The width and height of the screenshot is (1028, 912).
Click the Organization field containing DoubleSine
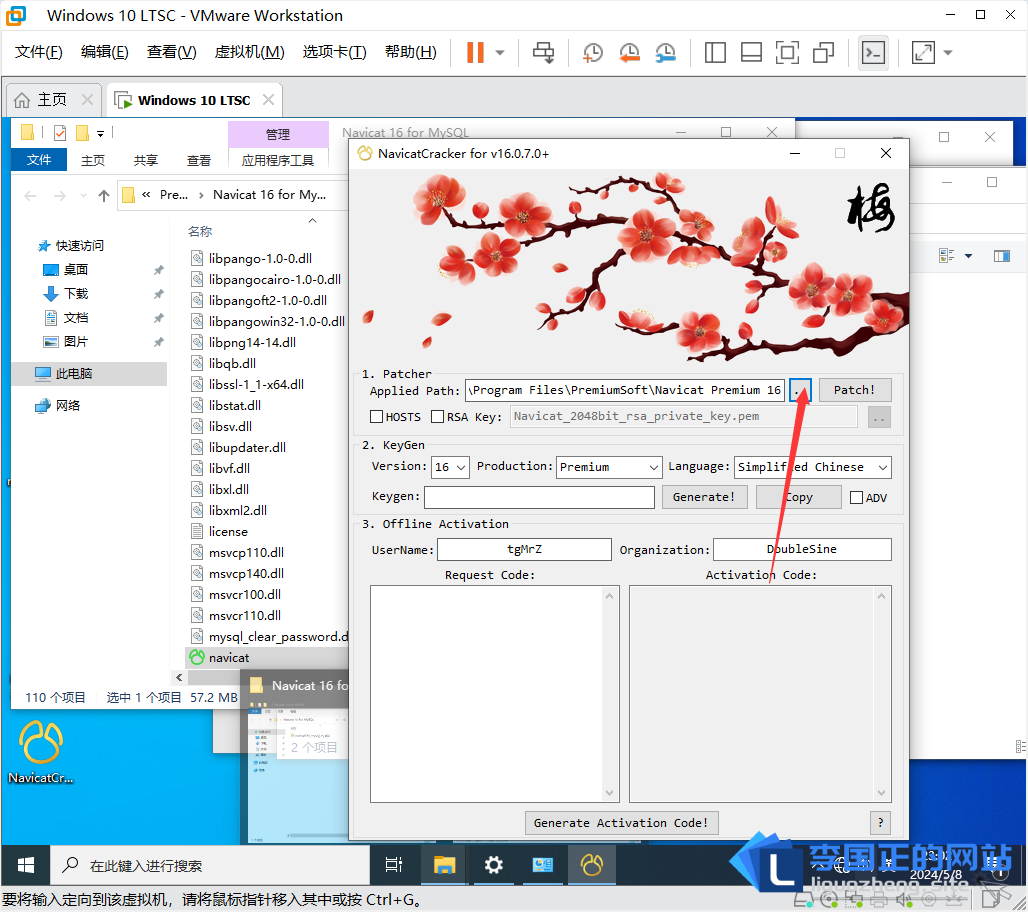tap(802, 549)
